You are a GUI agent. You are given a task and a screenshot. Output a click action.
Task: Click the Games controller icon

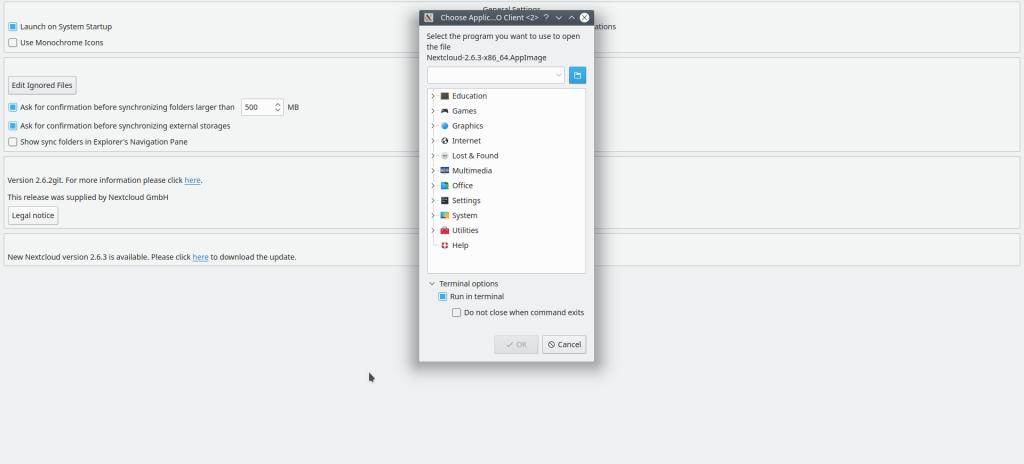click(x=445, y=111)
